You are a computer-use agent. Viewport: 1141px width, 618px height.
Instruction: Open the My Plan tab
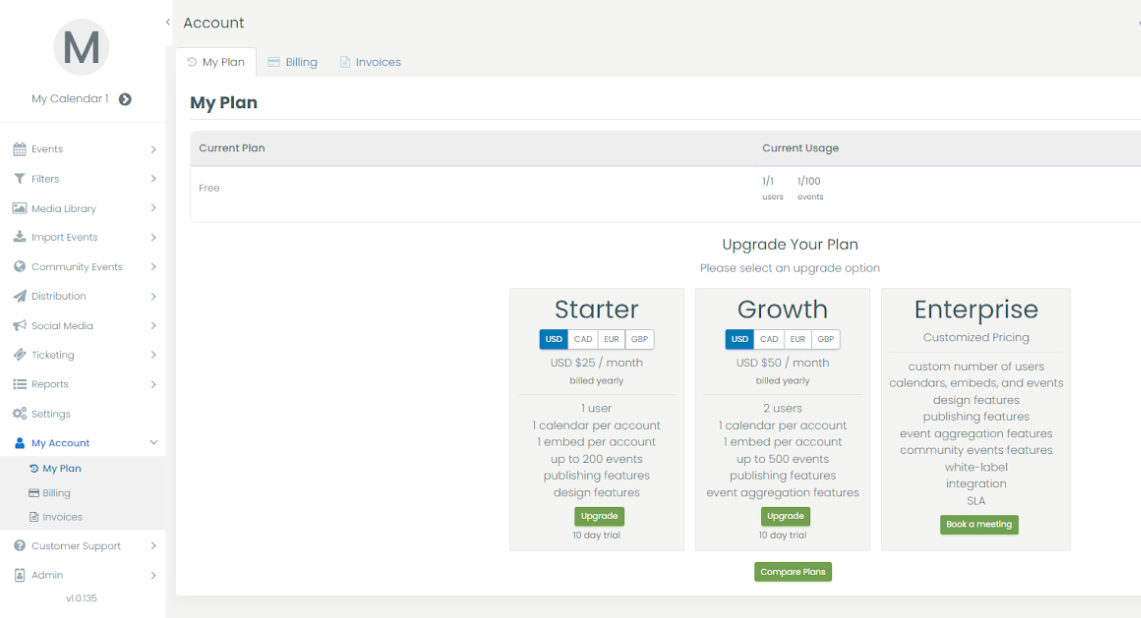pos(216,62)
